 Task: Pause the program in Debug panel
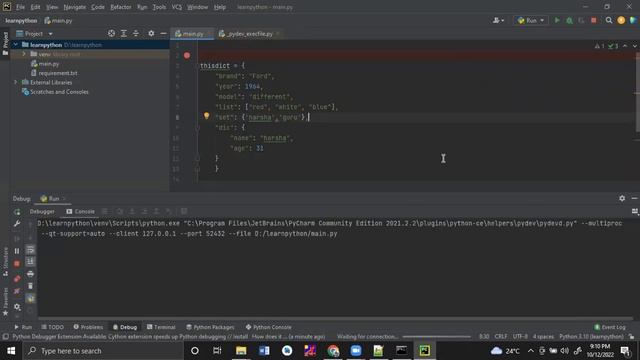17,251
